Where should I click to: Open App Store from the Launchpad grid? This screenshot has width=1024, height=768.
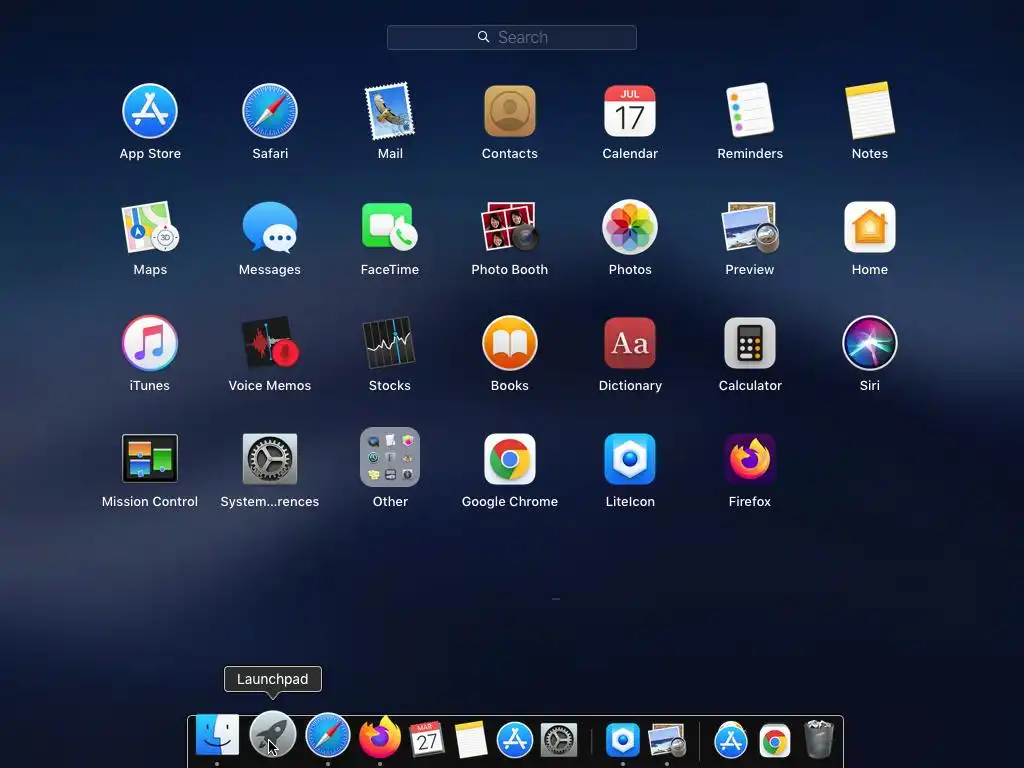click(150, 111)
